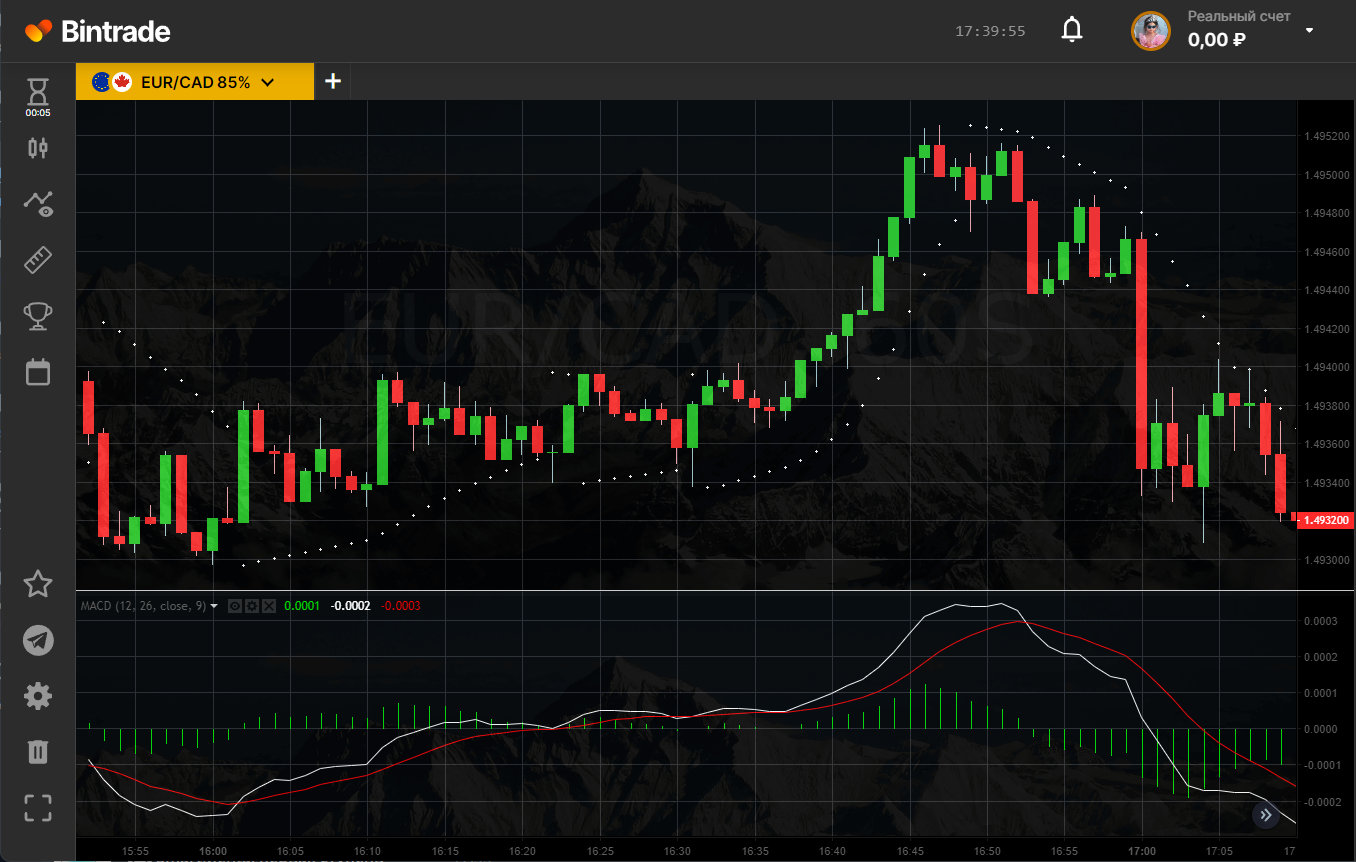Select the EUR/CAD 85% asset tab
The image size is (1356, 862).
[x=183, y=82]
